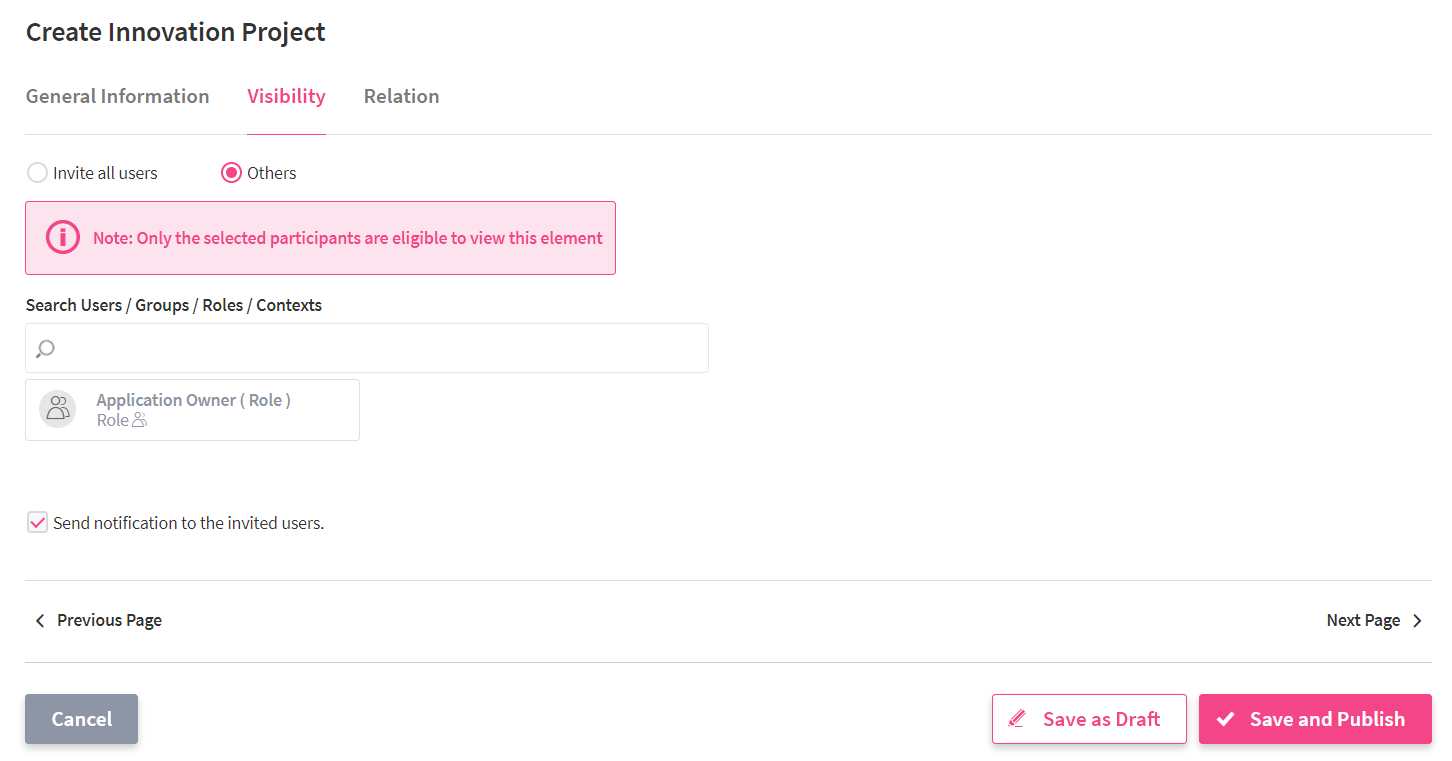Click the Save and Publish button
Viewport: 1452px width, 761px height.
point(1315,719)
